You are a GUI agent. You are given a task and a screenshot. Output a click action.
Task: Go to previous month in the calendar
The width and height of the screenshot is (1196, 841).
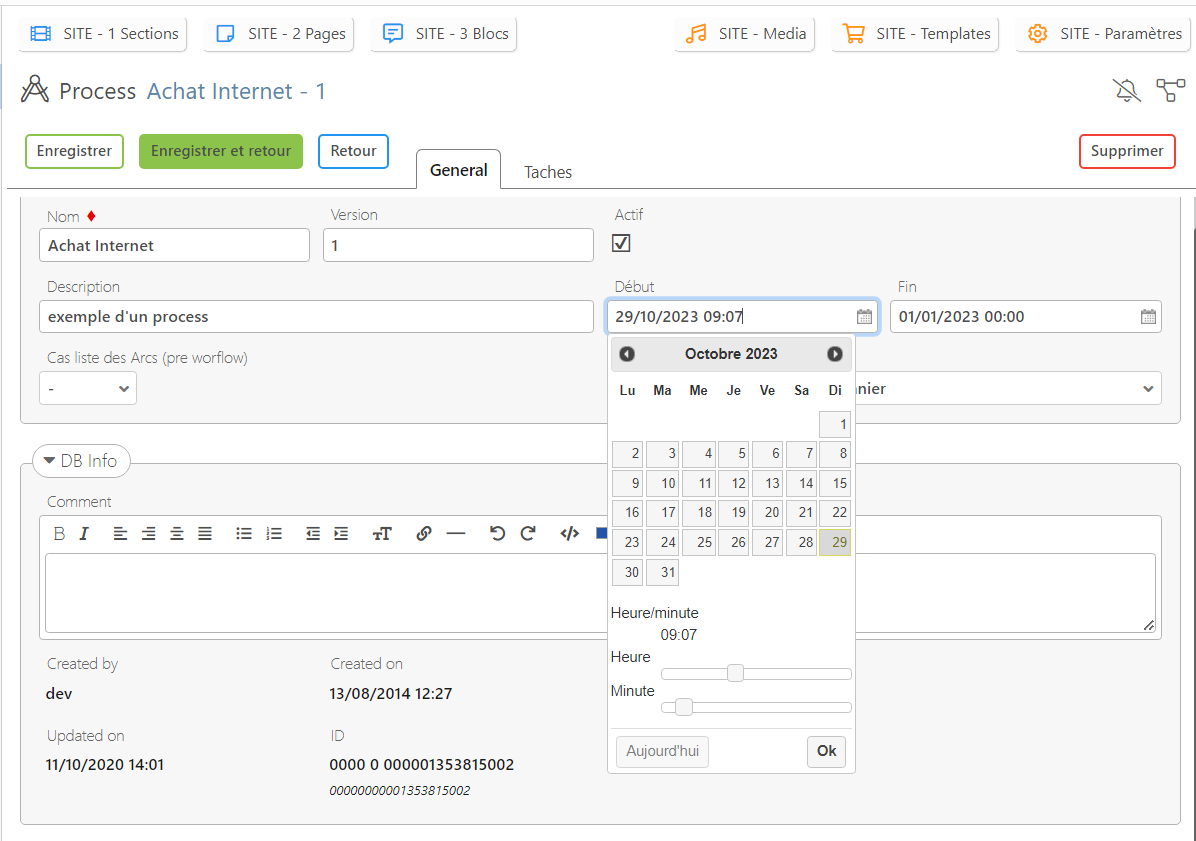coord(627,354)
